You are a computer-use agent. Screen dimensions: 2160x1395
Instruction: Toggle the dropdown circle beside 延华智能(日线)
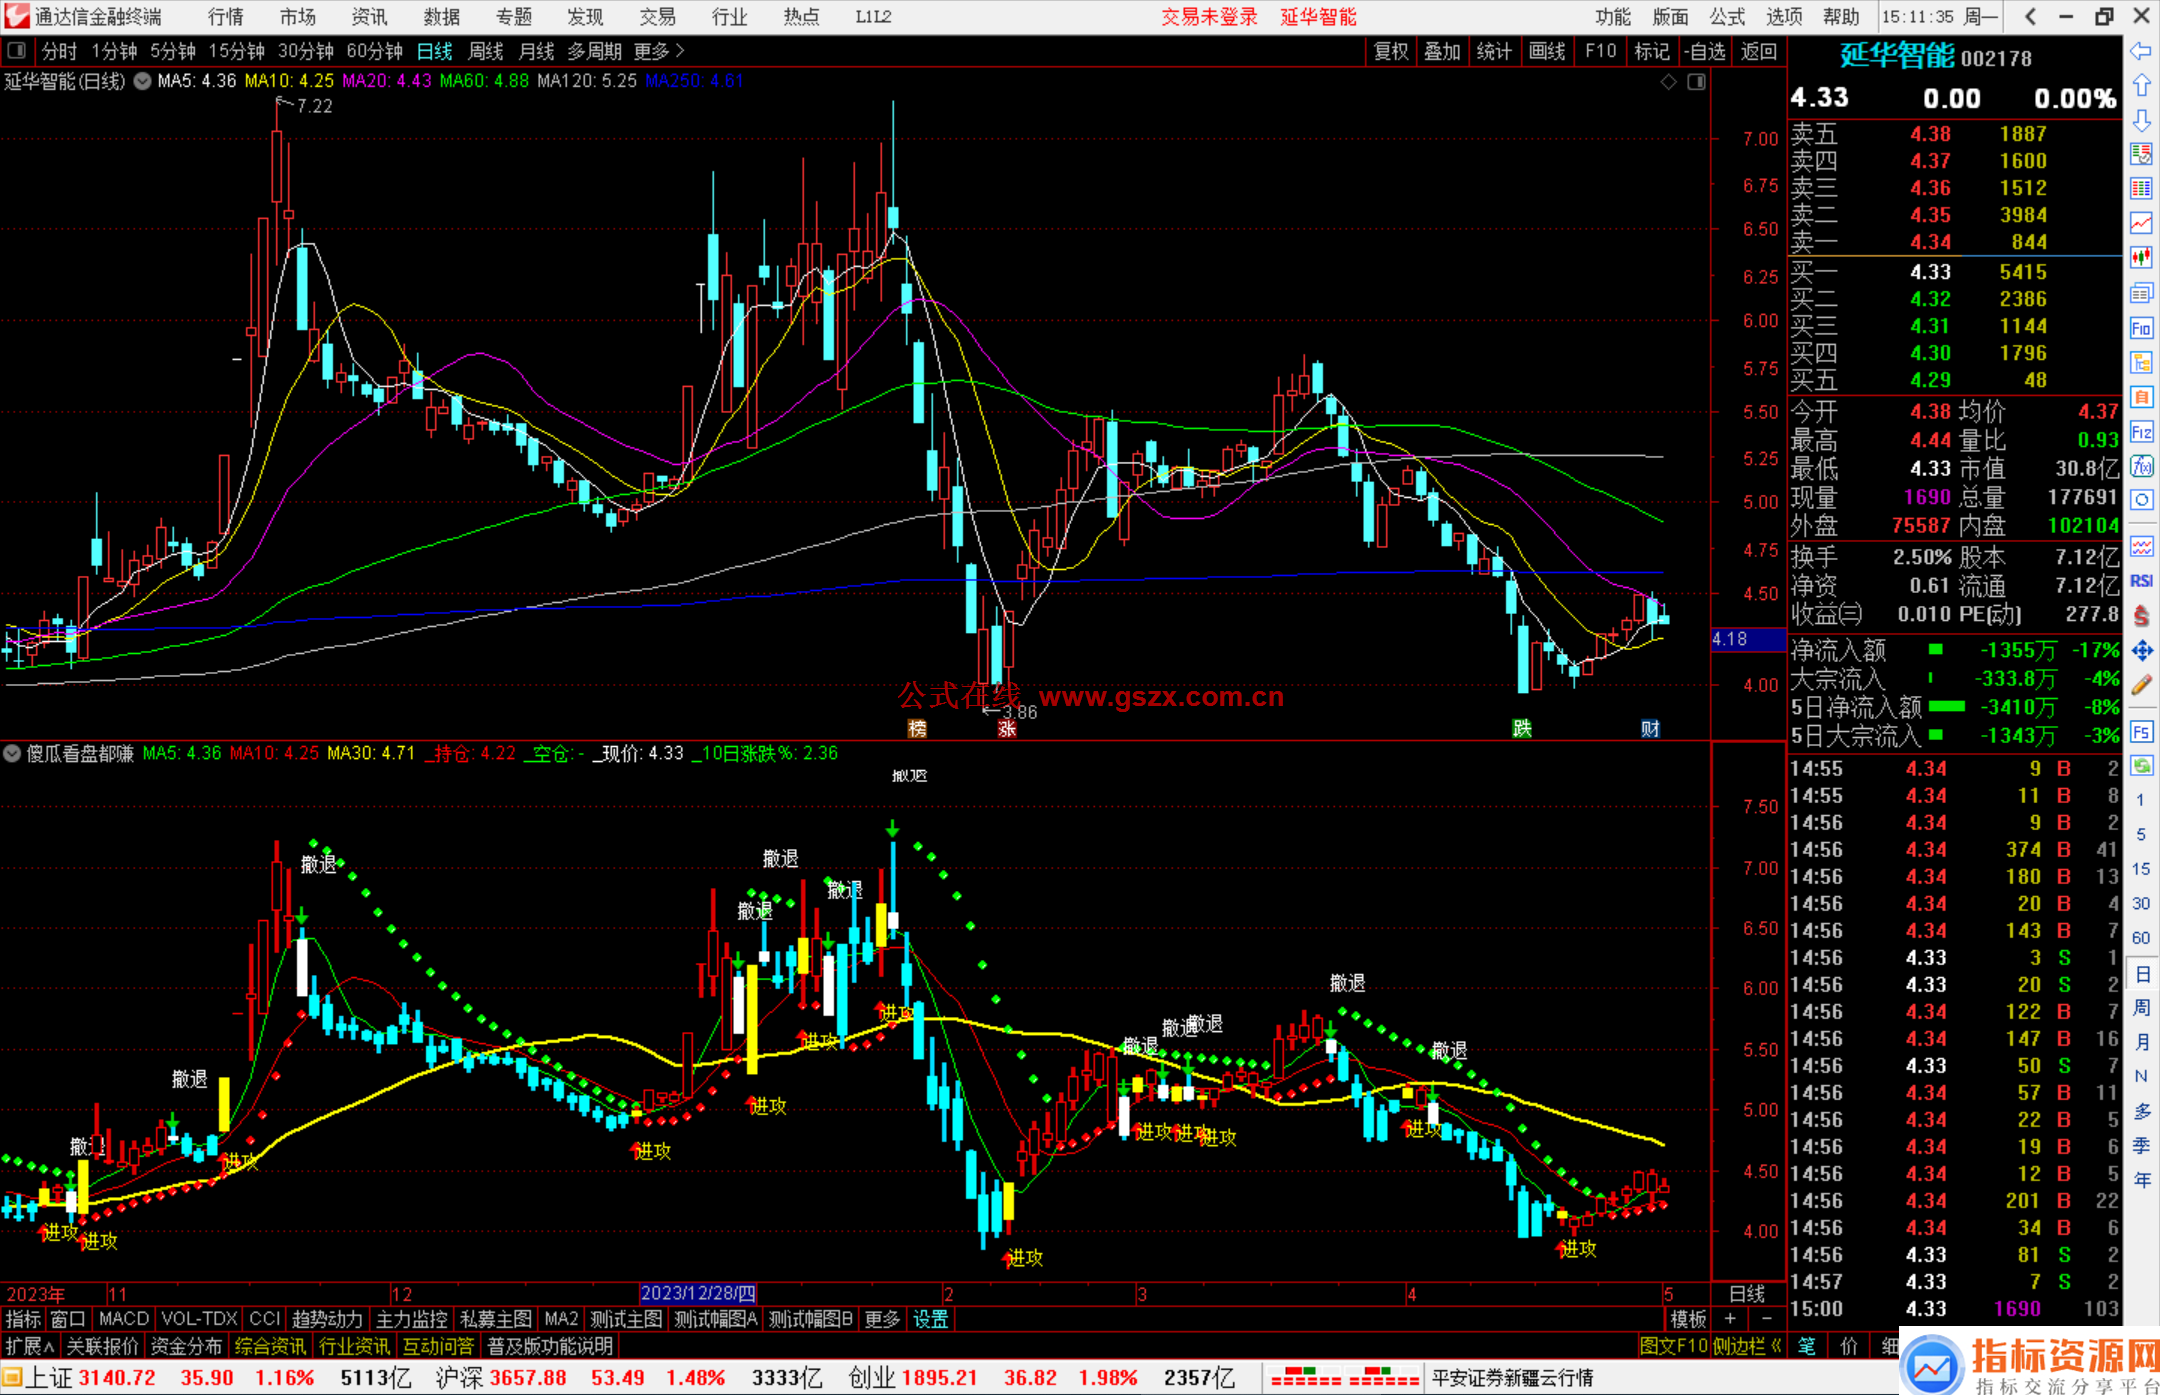tap(143, 81)
